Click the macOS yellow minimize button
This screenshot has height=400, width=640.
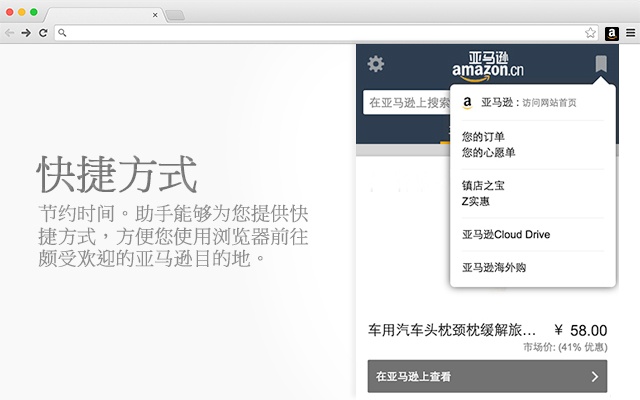[x=22, y=12]
